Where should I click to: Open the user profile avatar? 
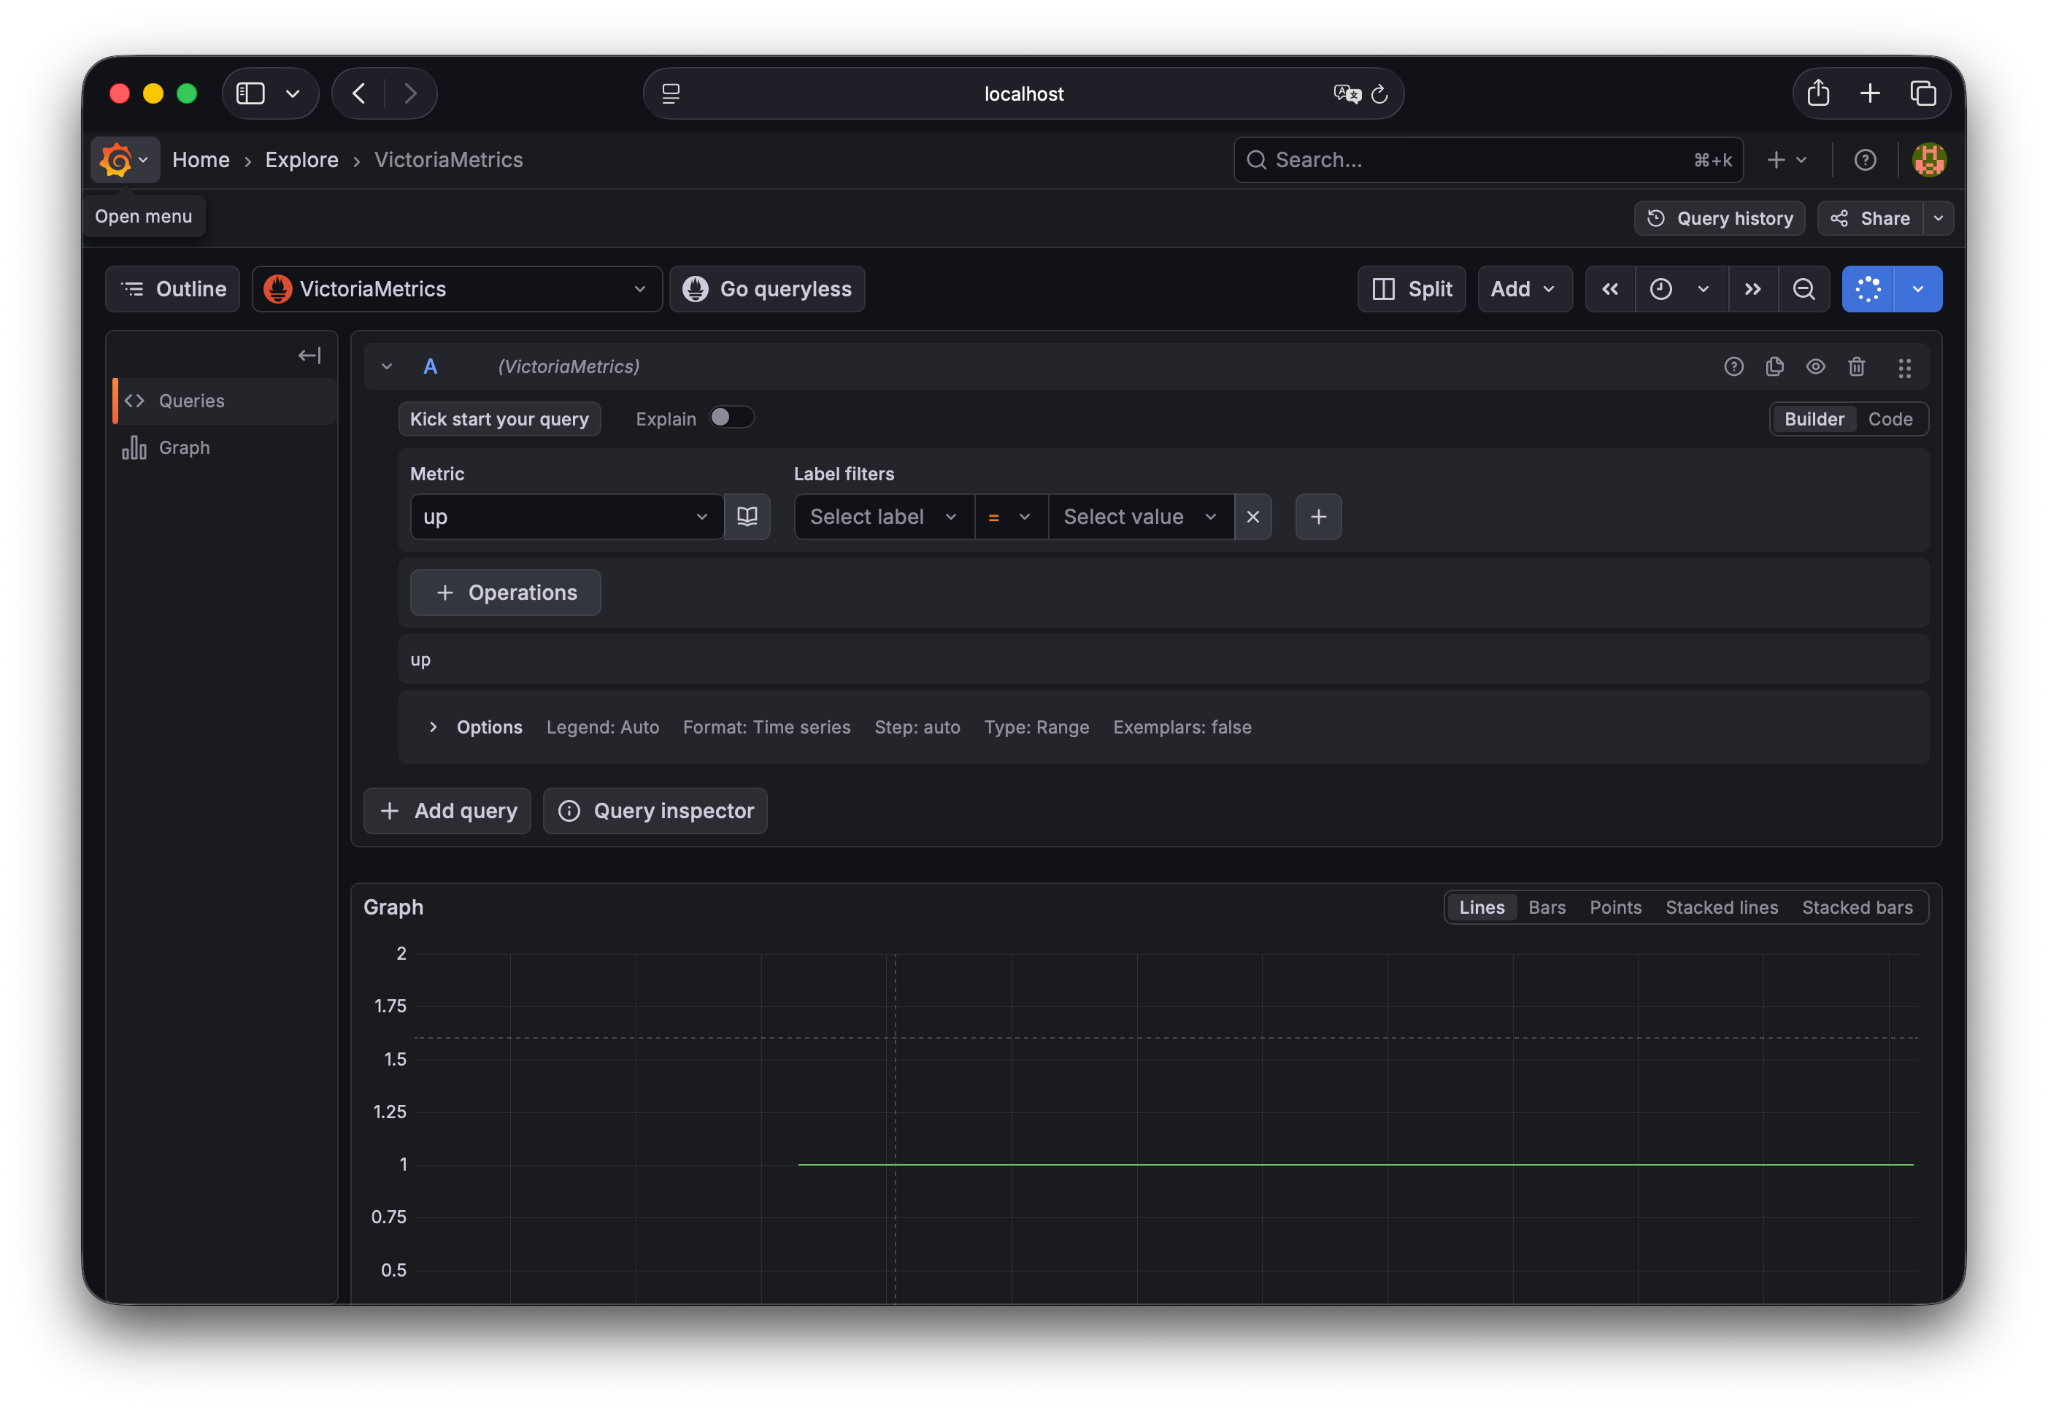[x=1928, y=160]
